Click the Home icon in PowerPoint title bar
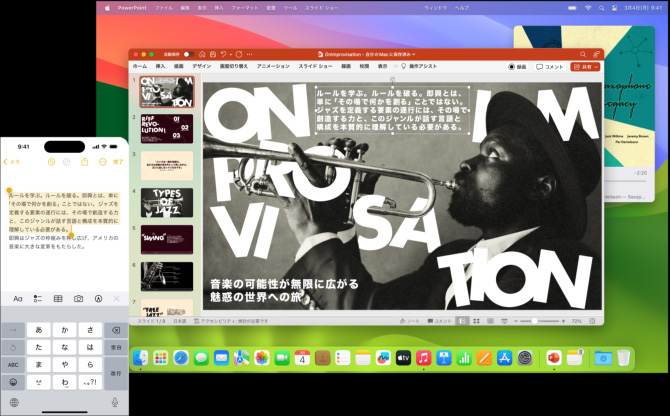 tap(202, 54)
